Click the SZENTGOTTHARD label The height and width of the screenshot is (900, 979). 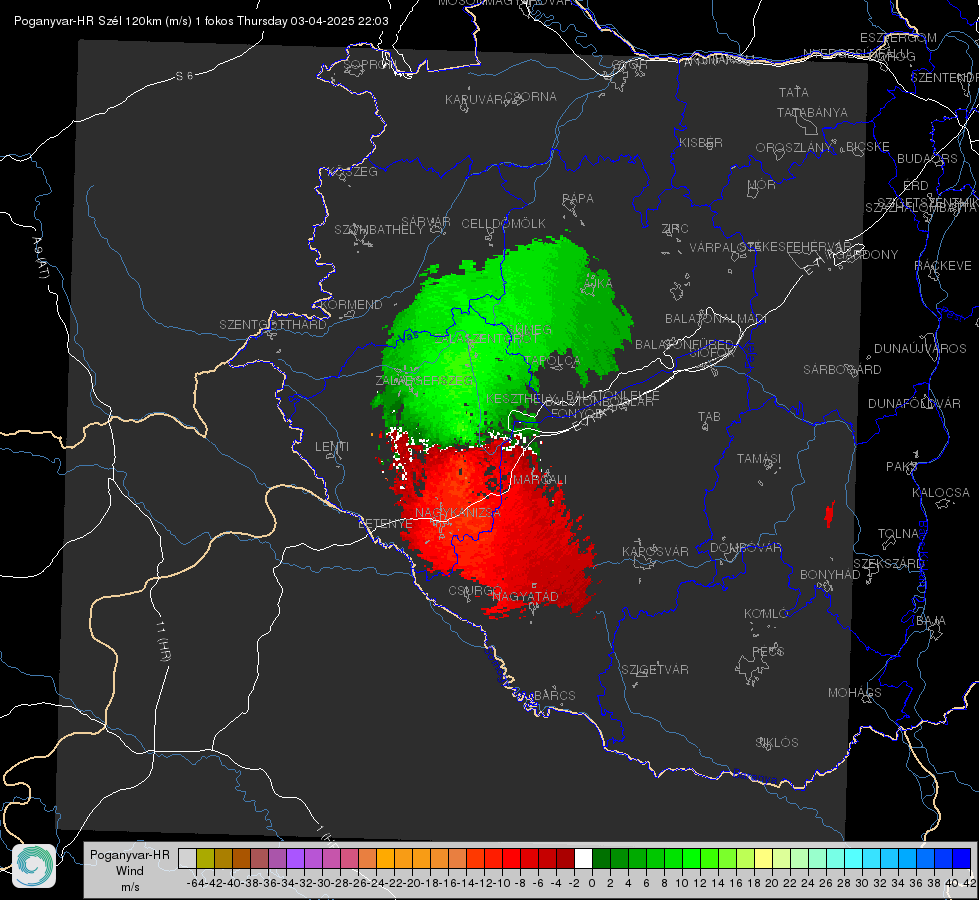coord(273,325)
